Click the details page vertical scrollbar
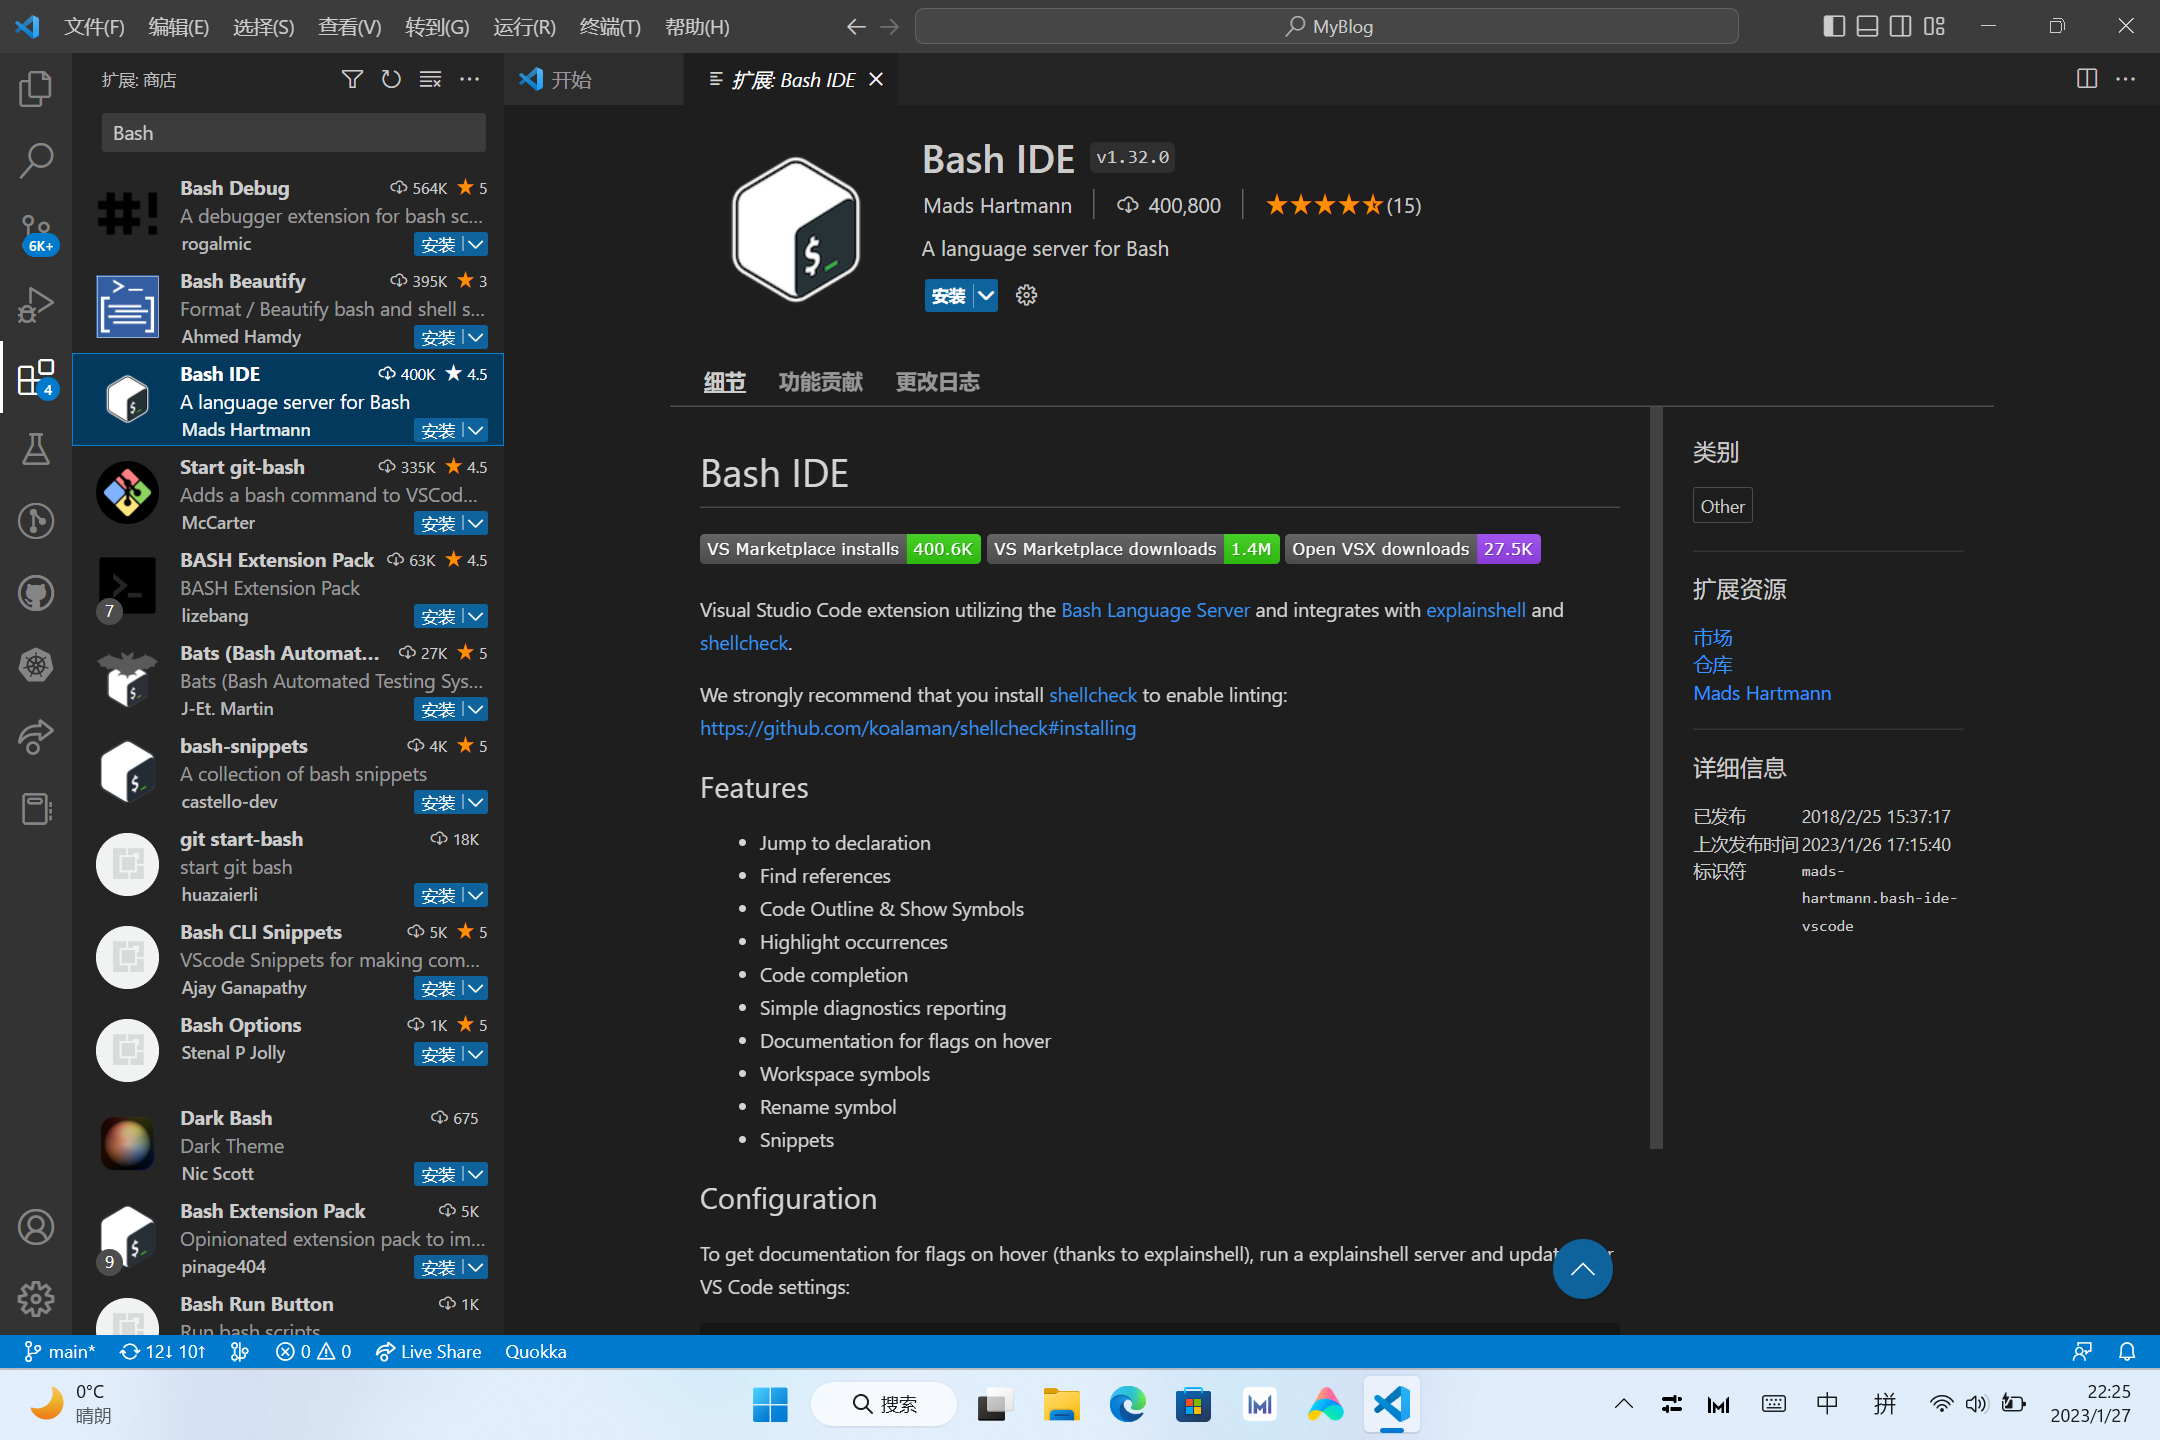 point(1656,777)
